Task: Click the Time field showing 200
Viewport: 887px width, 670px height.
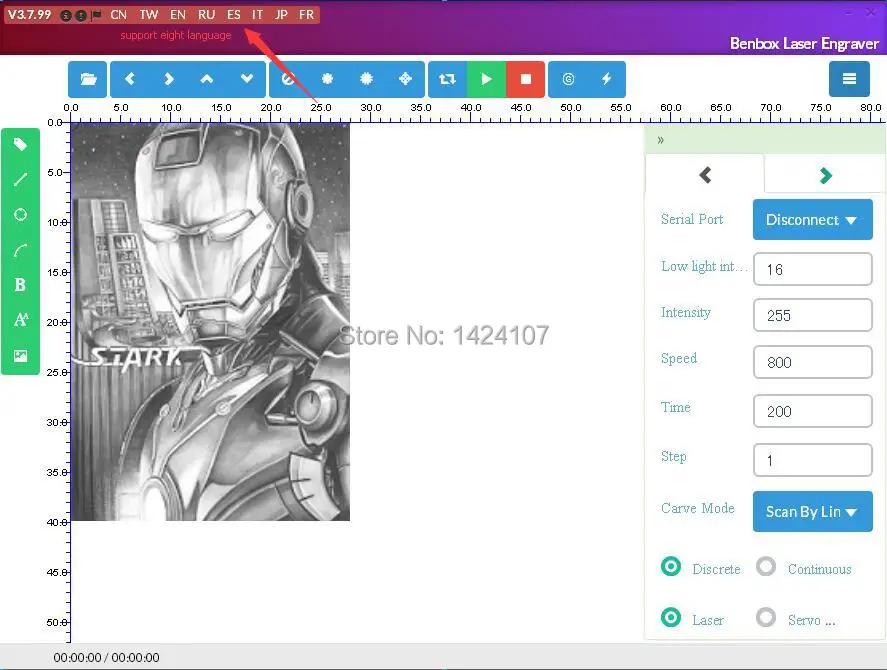Action: (x=812, y=411)
